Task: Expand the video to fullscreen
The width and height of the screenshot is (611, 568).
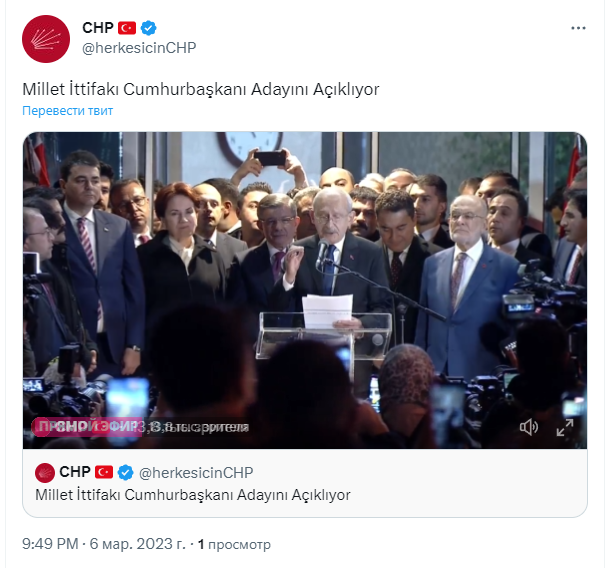Action: (x=565, y=427)
